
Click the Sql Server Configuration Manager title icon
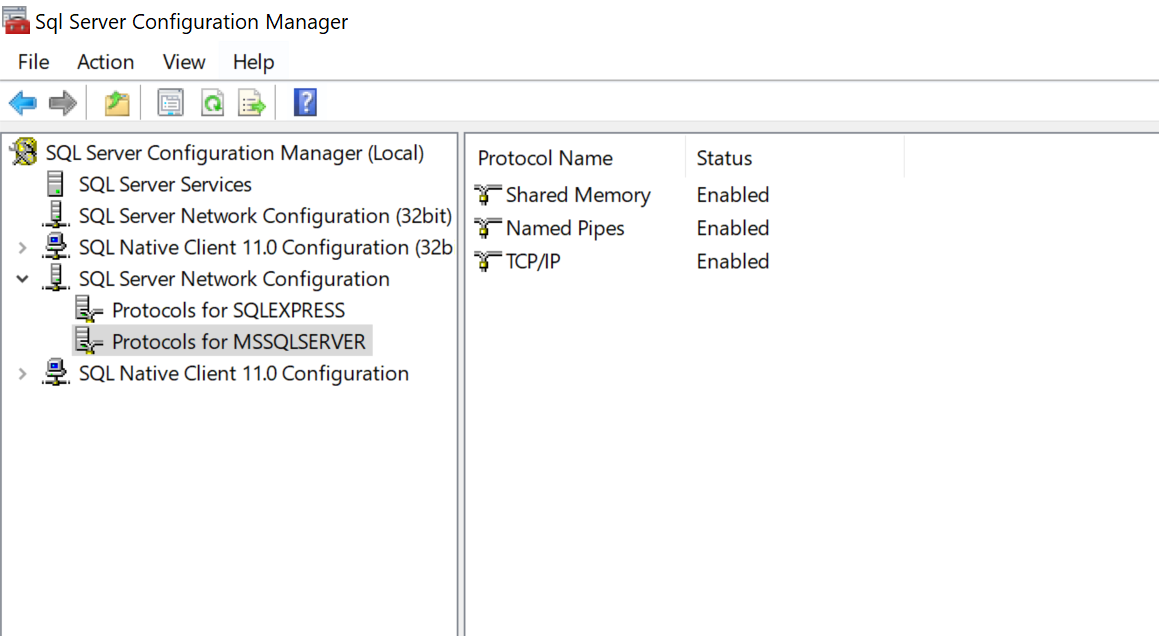coord(16,21)
